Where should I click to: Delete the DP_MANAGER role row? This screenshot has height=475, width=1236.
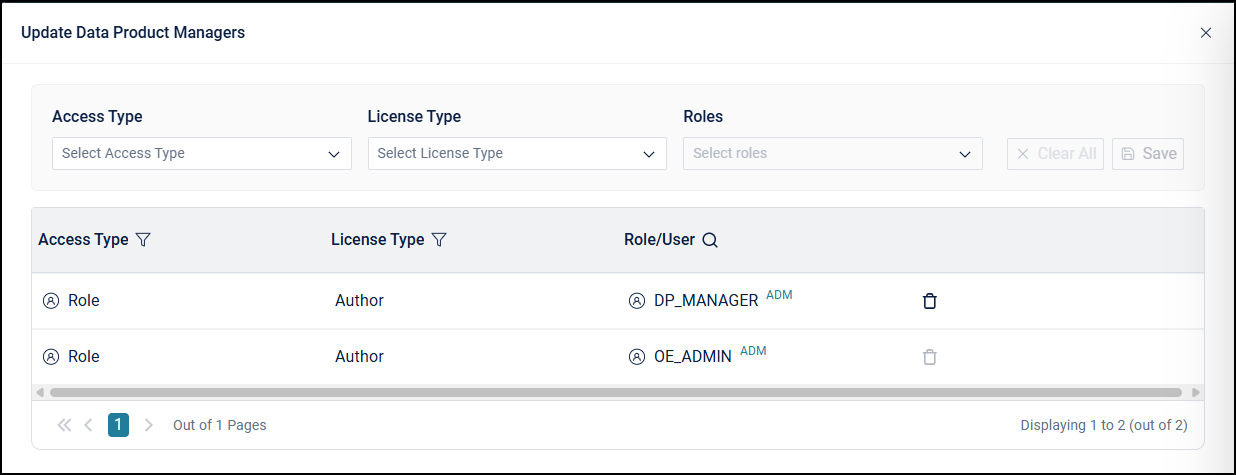coord(930,301)
